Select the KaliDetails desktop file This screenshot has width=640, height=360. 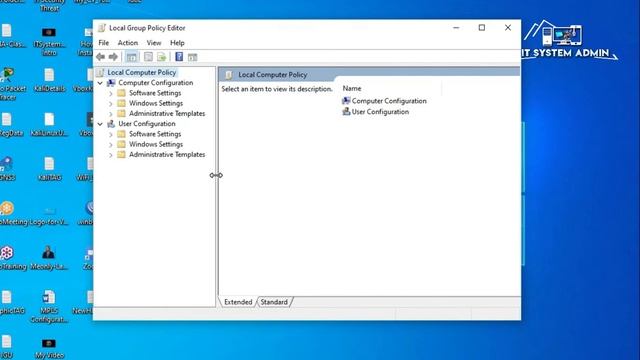[49, 80]
